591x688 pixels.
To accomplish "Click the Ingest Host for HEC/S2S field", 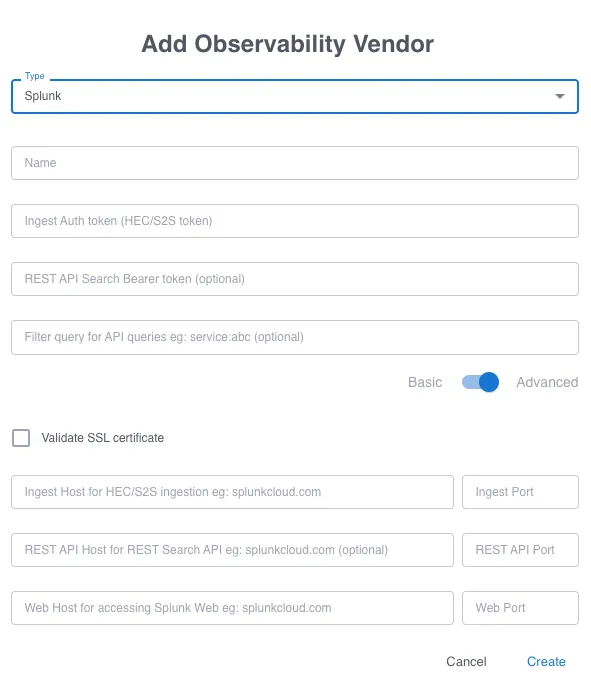I will 232,492.
